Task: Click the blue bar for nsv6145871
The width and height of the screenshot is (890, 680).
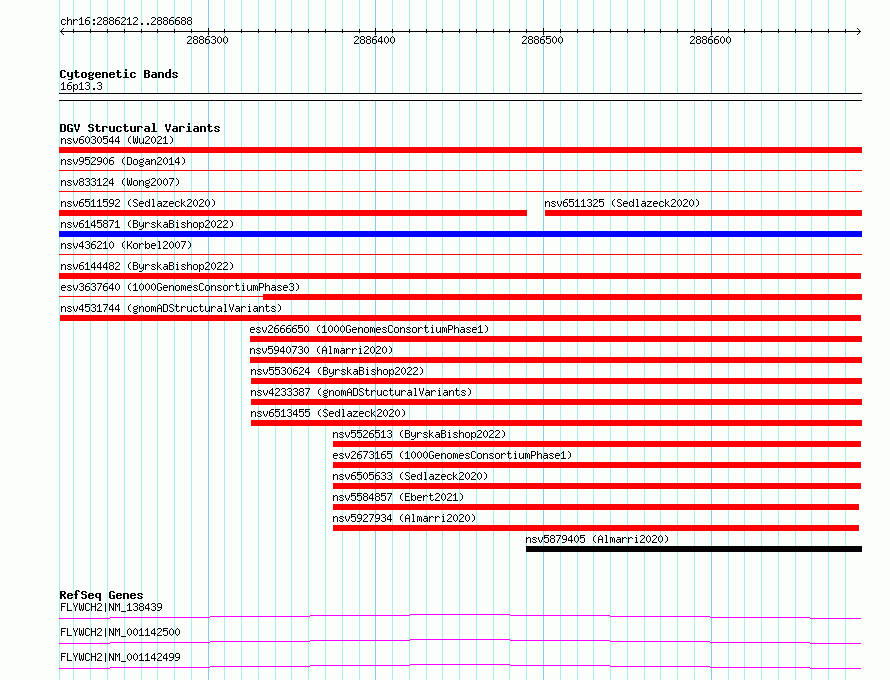Action: click(x=460, y=234)
